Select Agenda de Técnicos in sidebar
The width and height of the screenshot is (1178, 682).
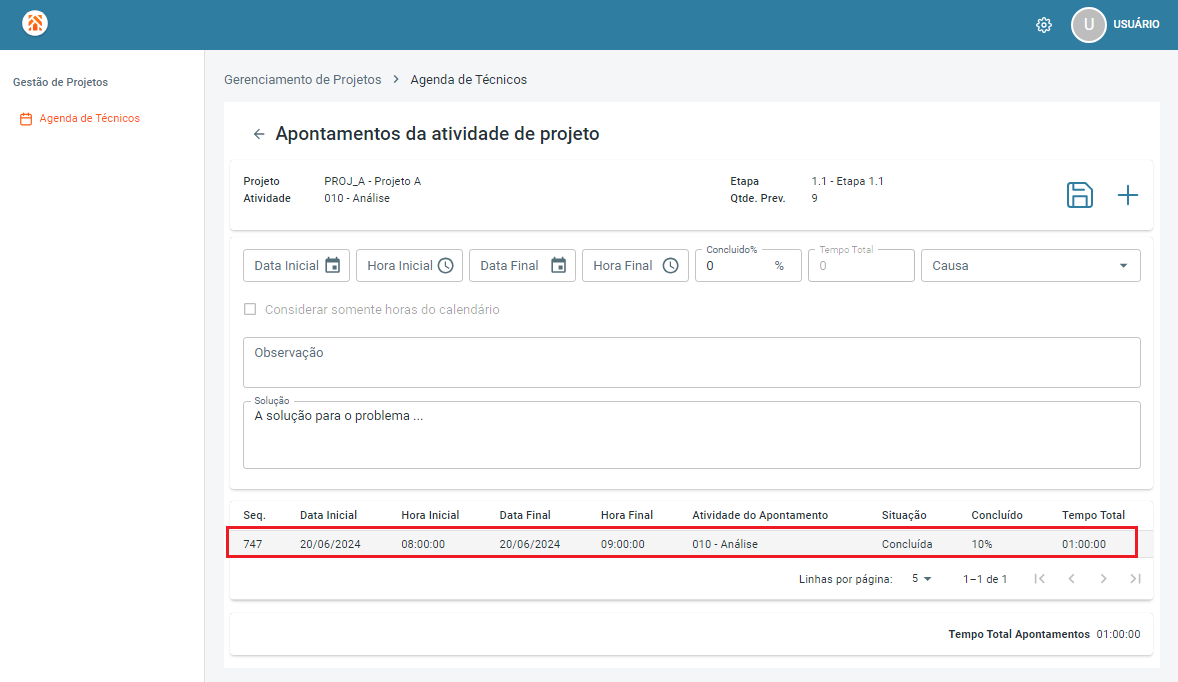pos(89,119)
